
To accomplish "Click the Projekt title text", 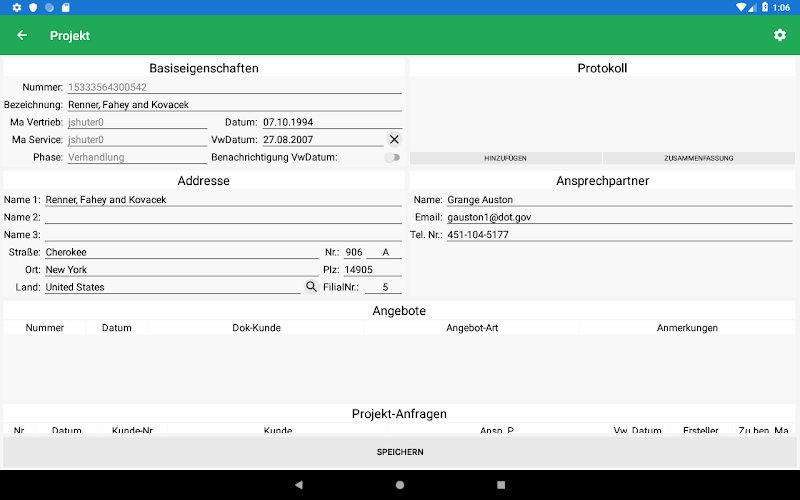I will 70,36.
